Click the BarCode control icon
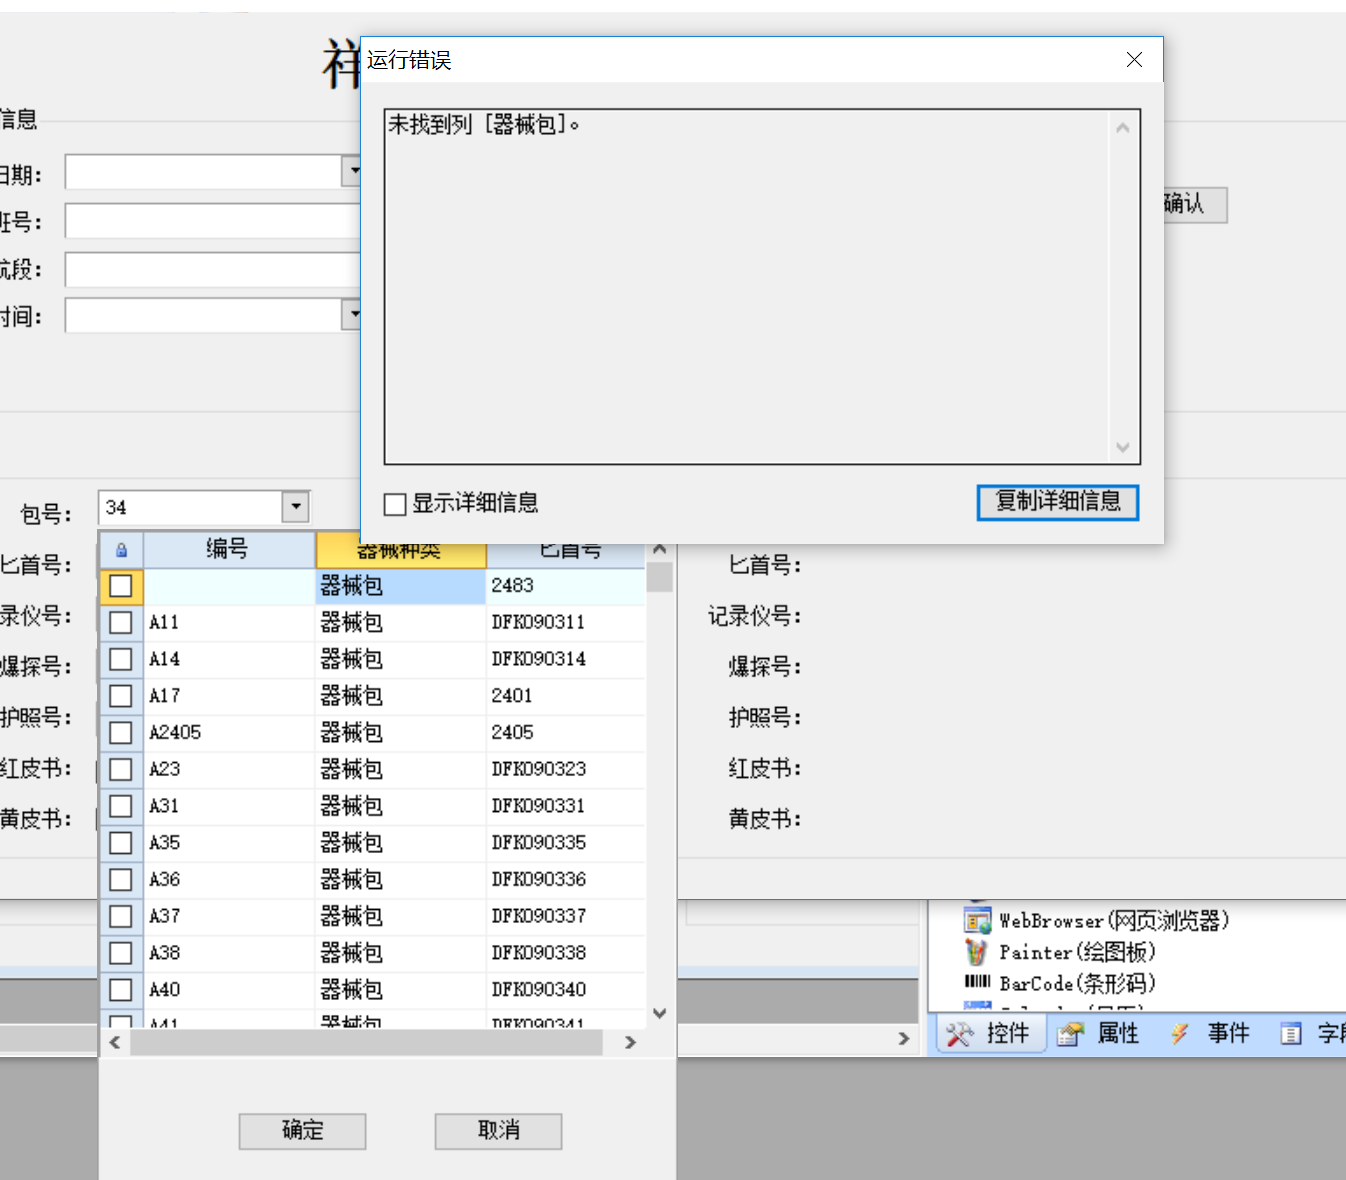The height and width of the screenshot is (1180, 1346). pyautogui.click(x=977, y=982)
